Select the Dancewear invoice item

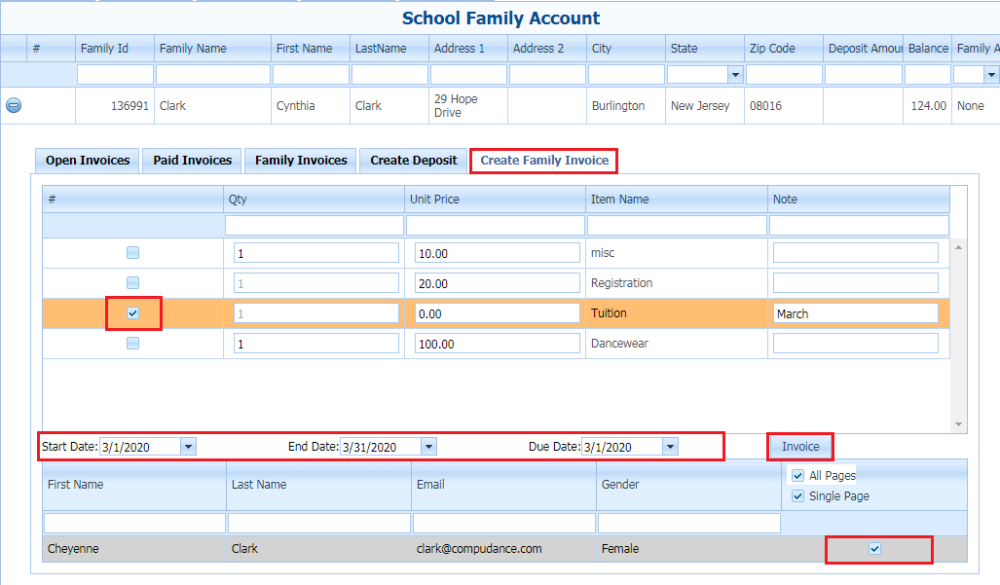(132, 343)
